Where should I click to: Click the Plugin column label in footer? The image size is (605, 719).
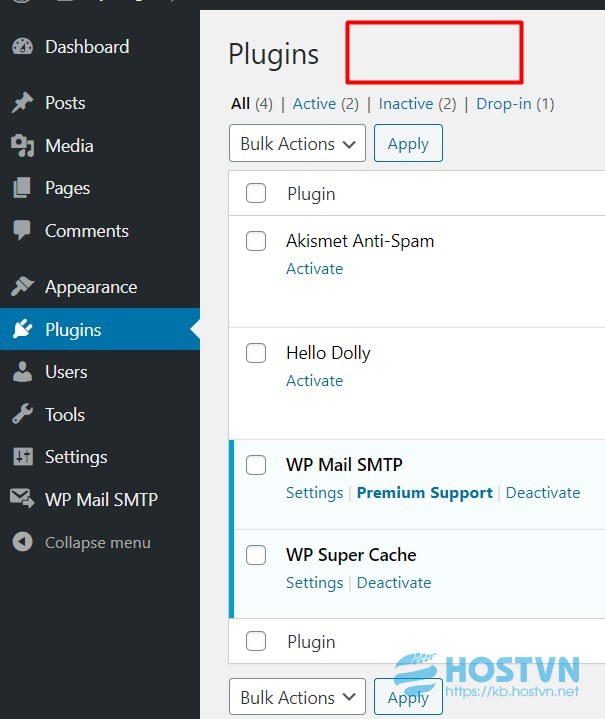tap(311, 642)
